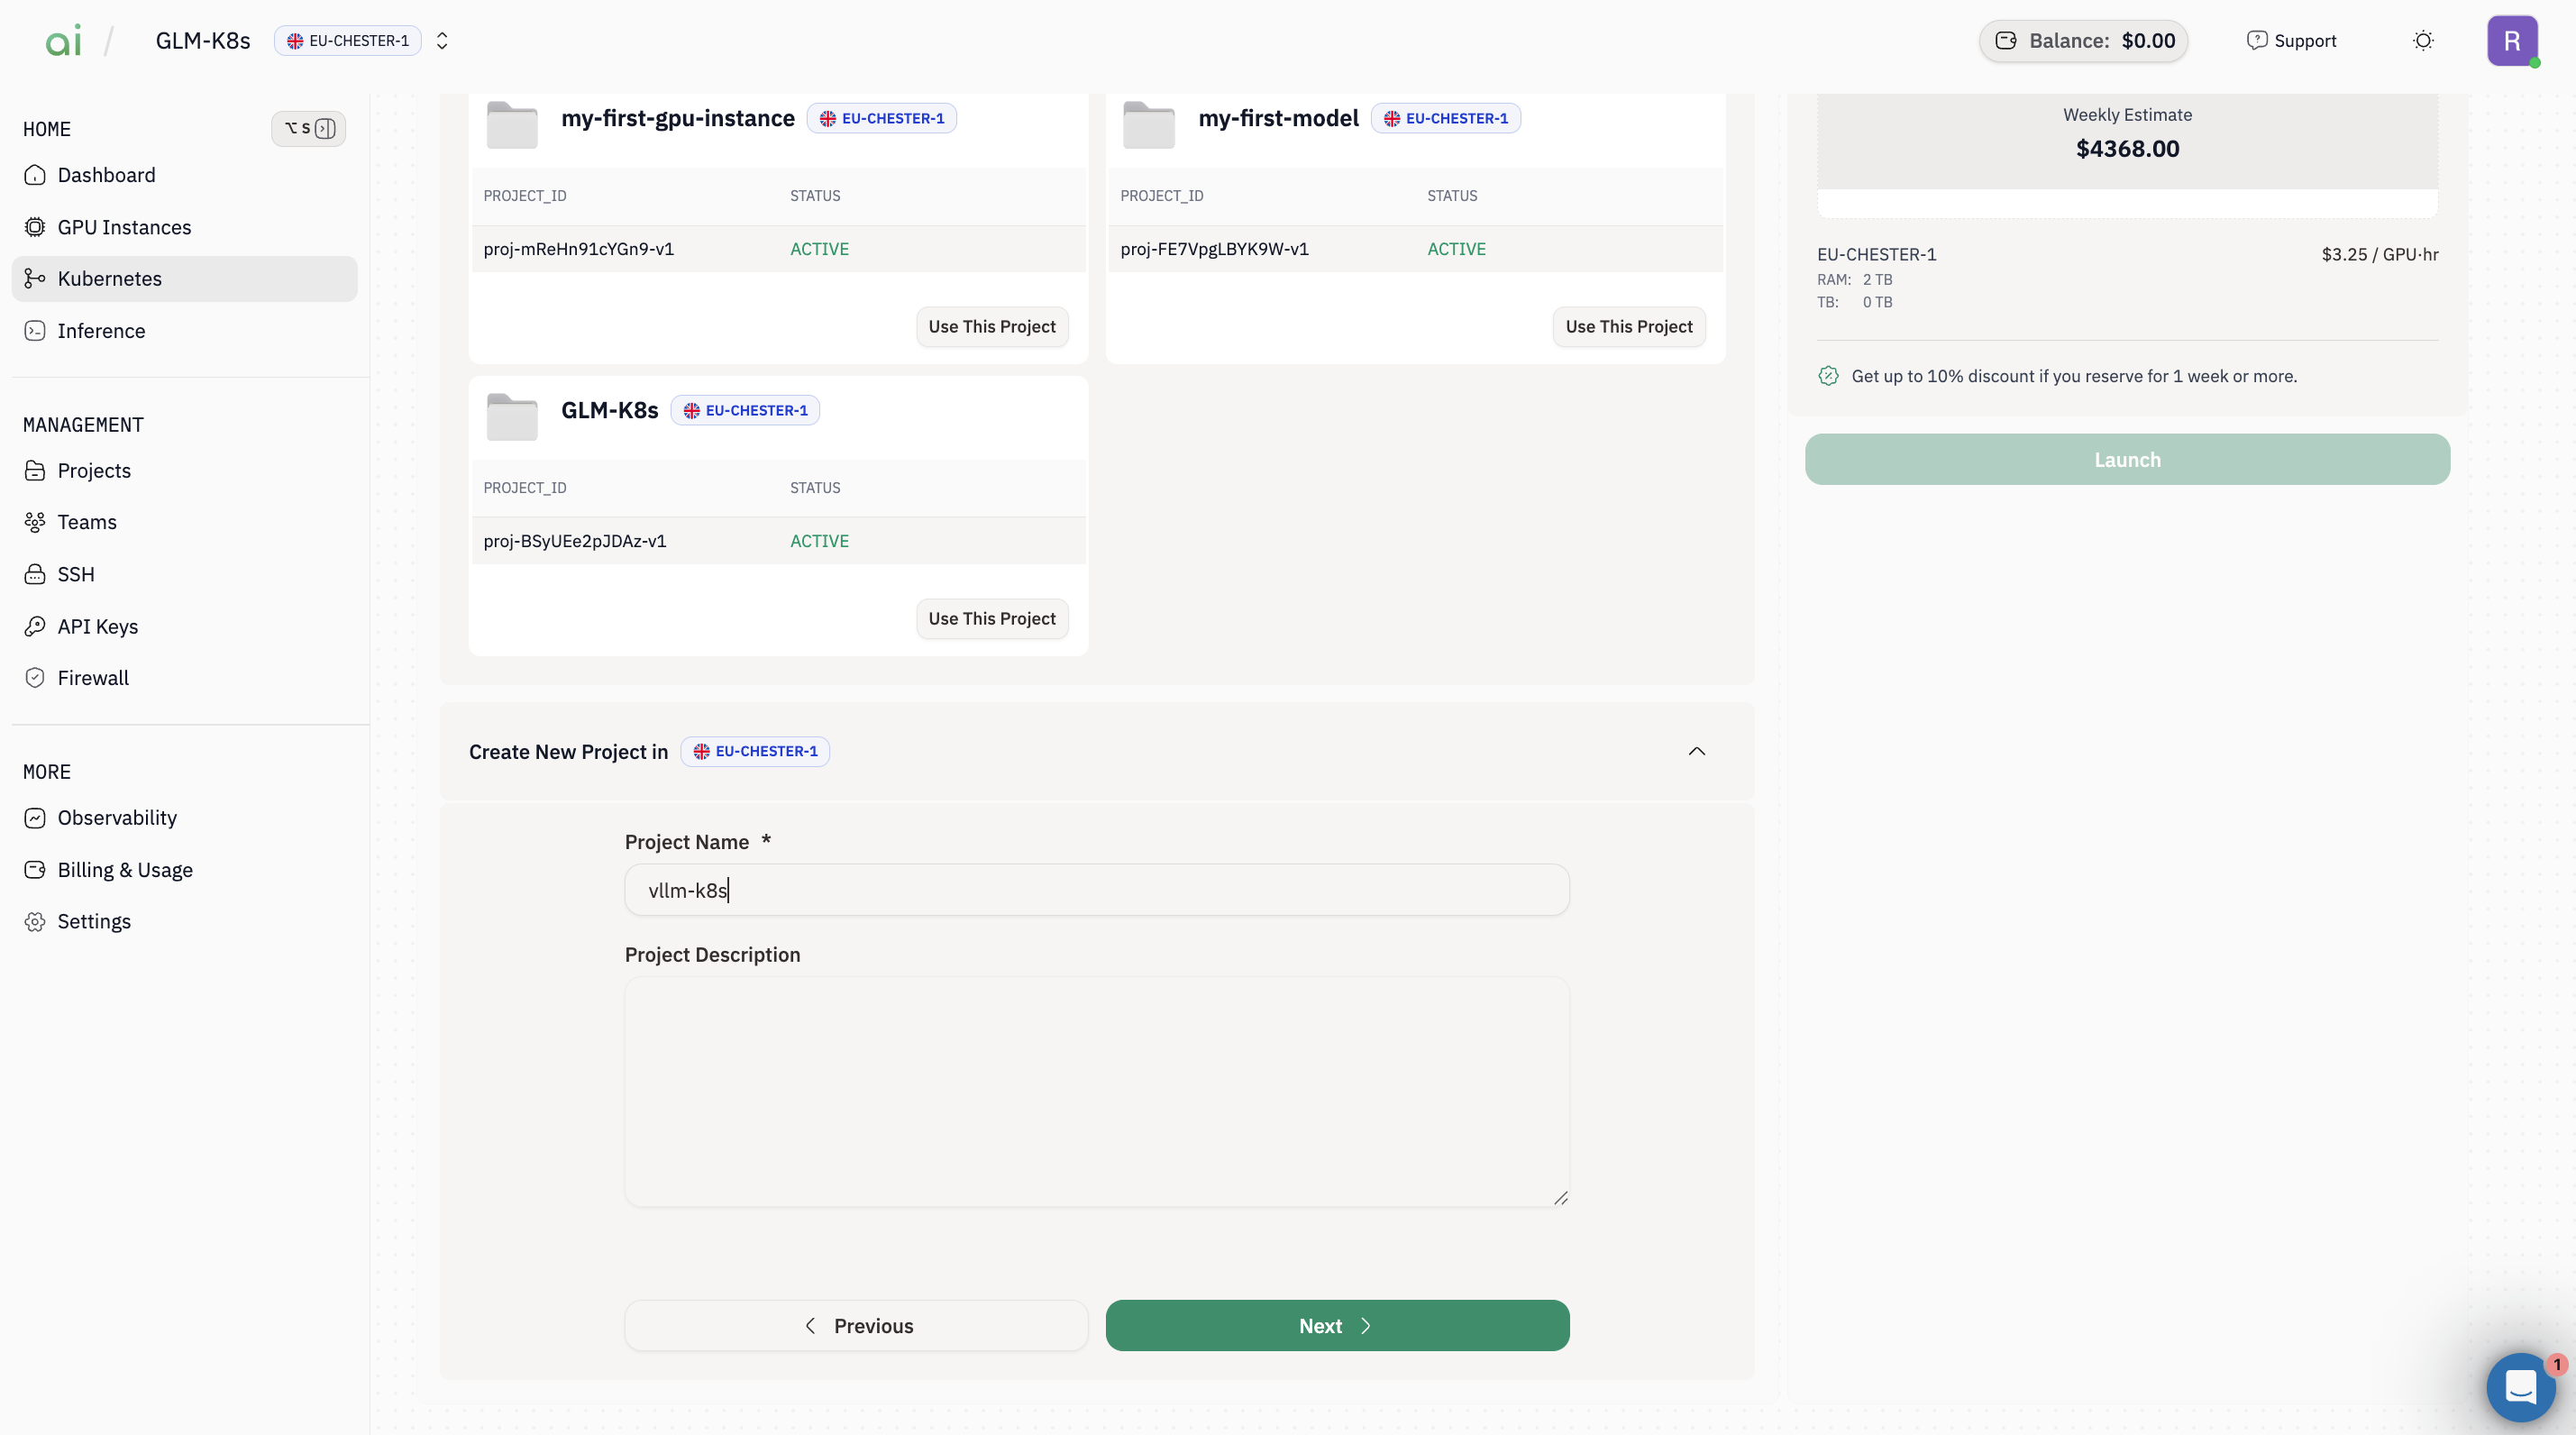Use the GLM-K8s project
The image size is (2576, 1435).
click(991, 618)
